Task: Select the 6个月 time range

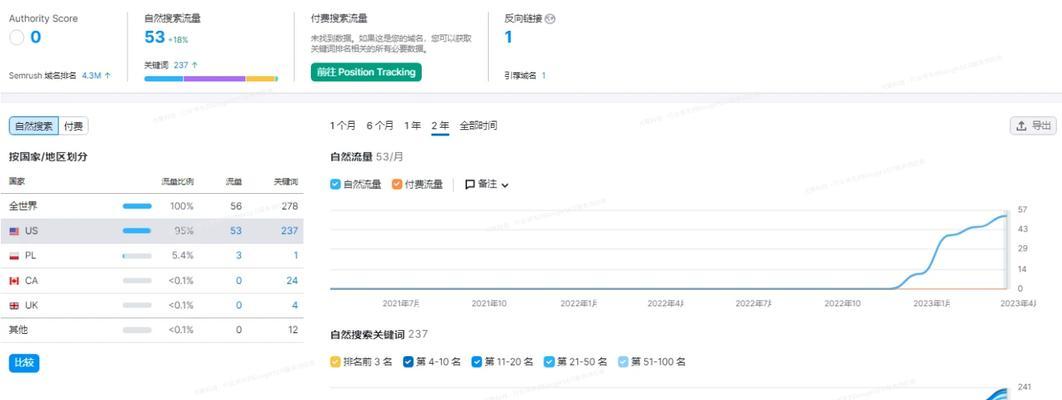Action: (x=380, y=126)
